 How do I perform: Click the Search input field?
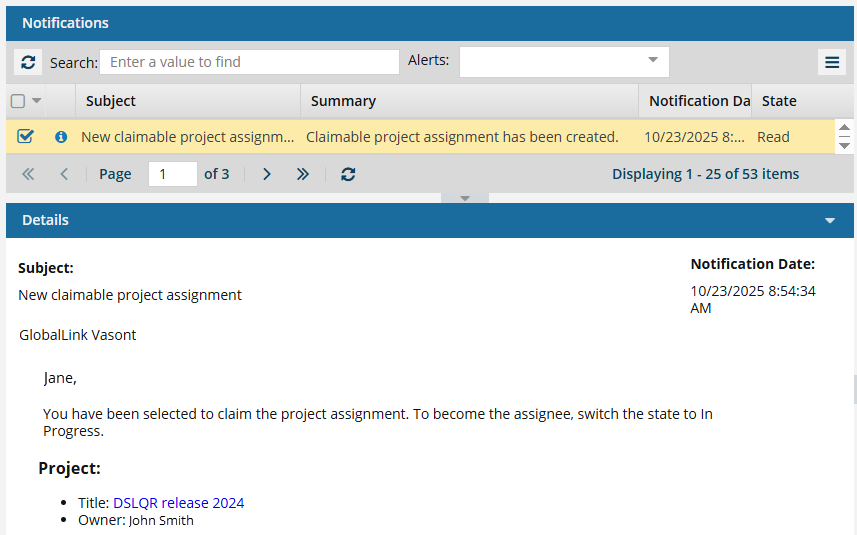click(249, 62)
